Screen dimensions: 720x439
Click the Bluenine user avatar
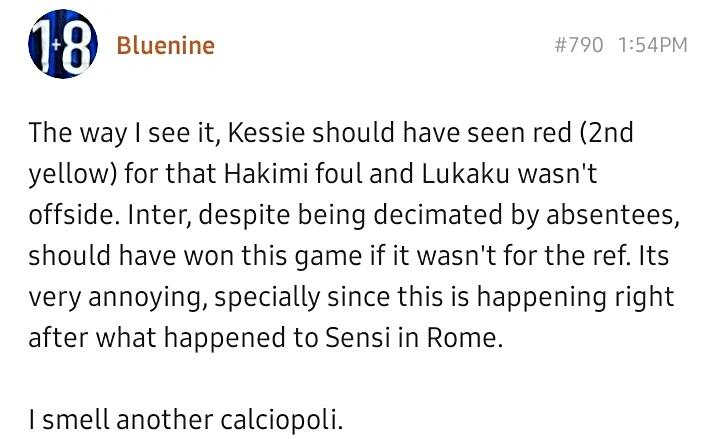point(64,48)
